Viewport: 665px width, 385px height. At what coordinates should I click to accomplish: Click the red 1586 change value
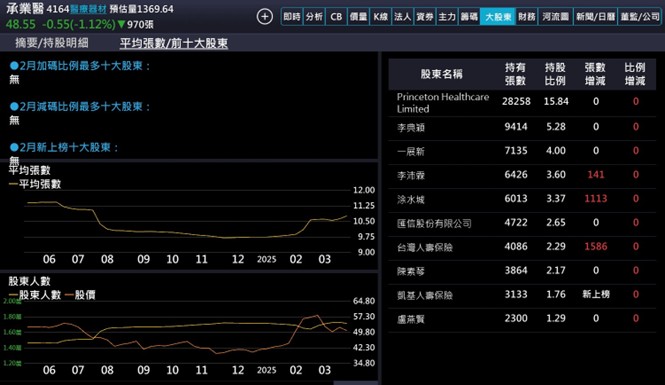tap(596, 246)
